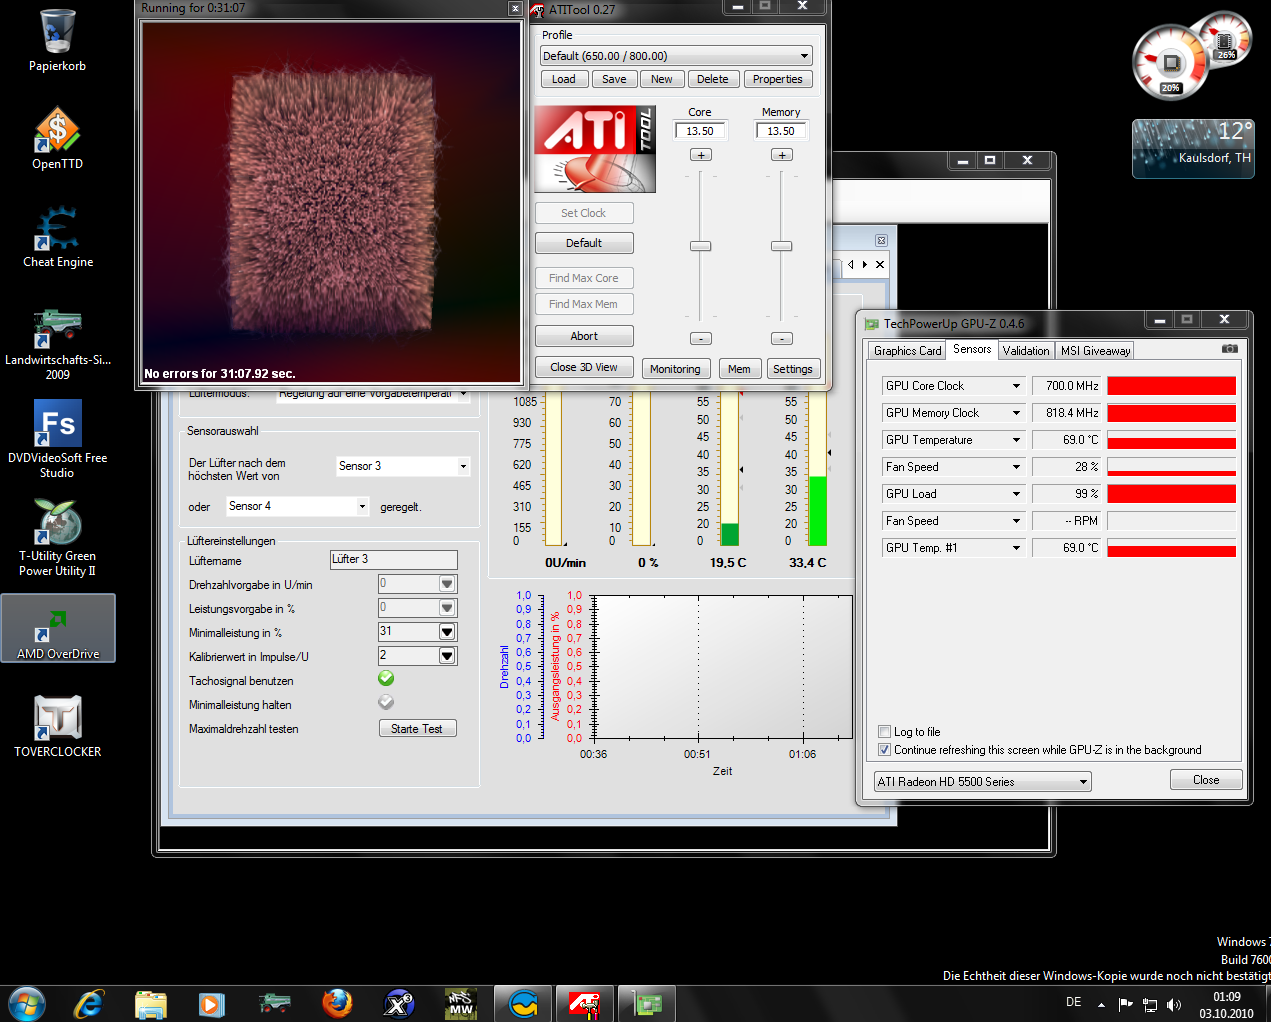This screenshot has height=1022, width=1271.
Task: Switch to the Graphics Card tab
Action: (x=907, y=351)
